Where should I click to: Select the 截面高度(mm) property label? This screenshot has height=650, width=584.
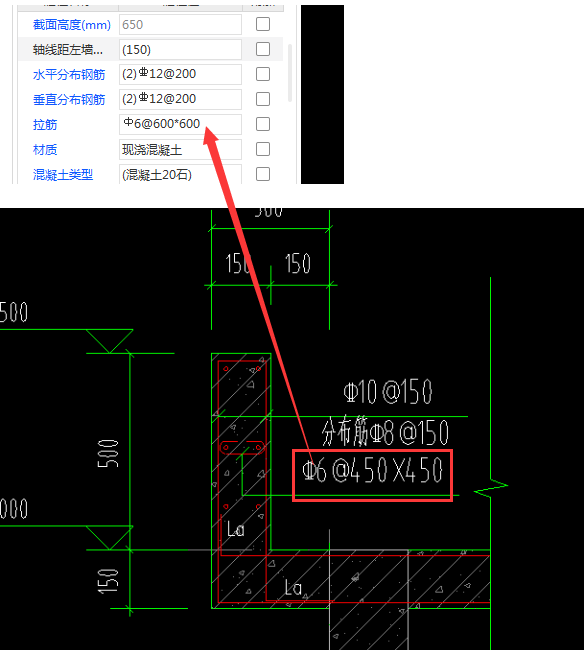(72, 25)
